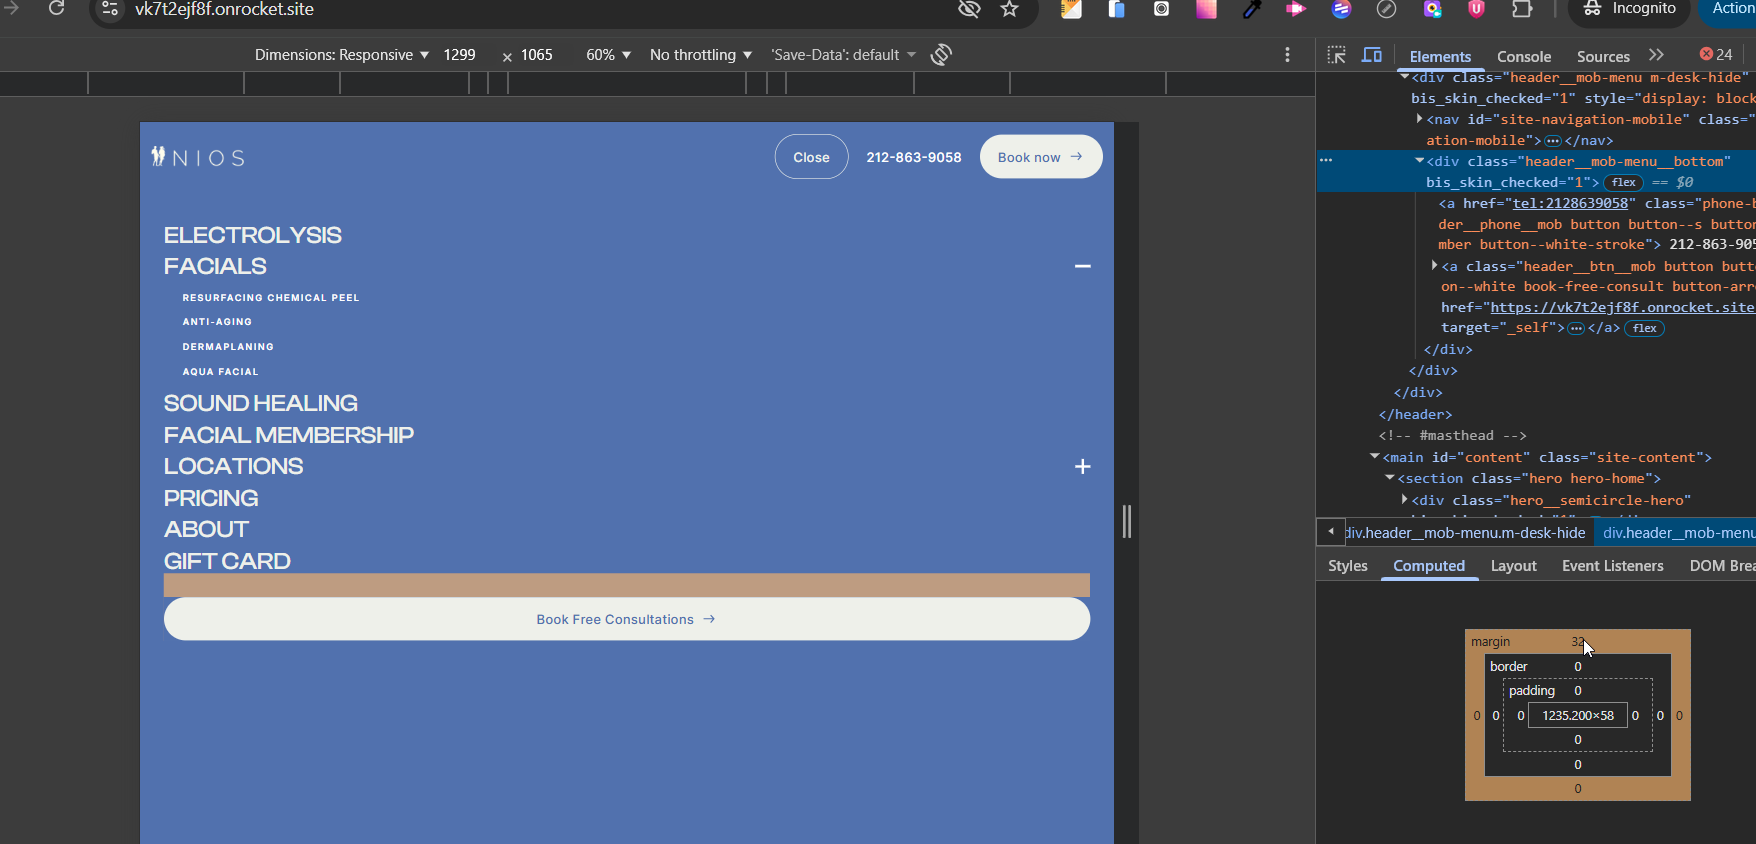Go to Sound Healing page
The width and height of the screenshot is (1756, 844).
[x=261, y=403]
